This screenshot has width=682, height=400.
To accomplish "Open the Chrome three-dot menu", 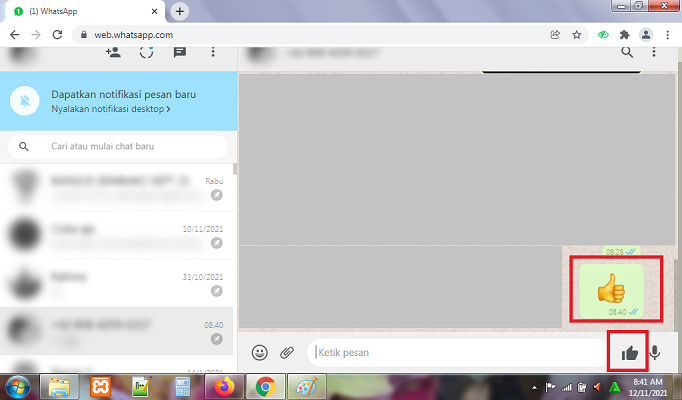I will click(667, 35).
